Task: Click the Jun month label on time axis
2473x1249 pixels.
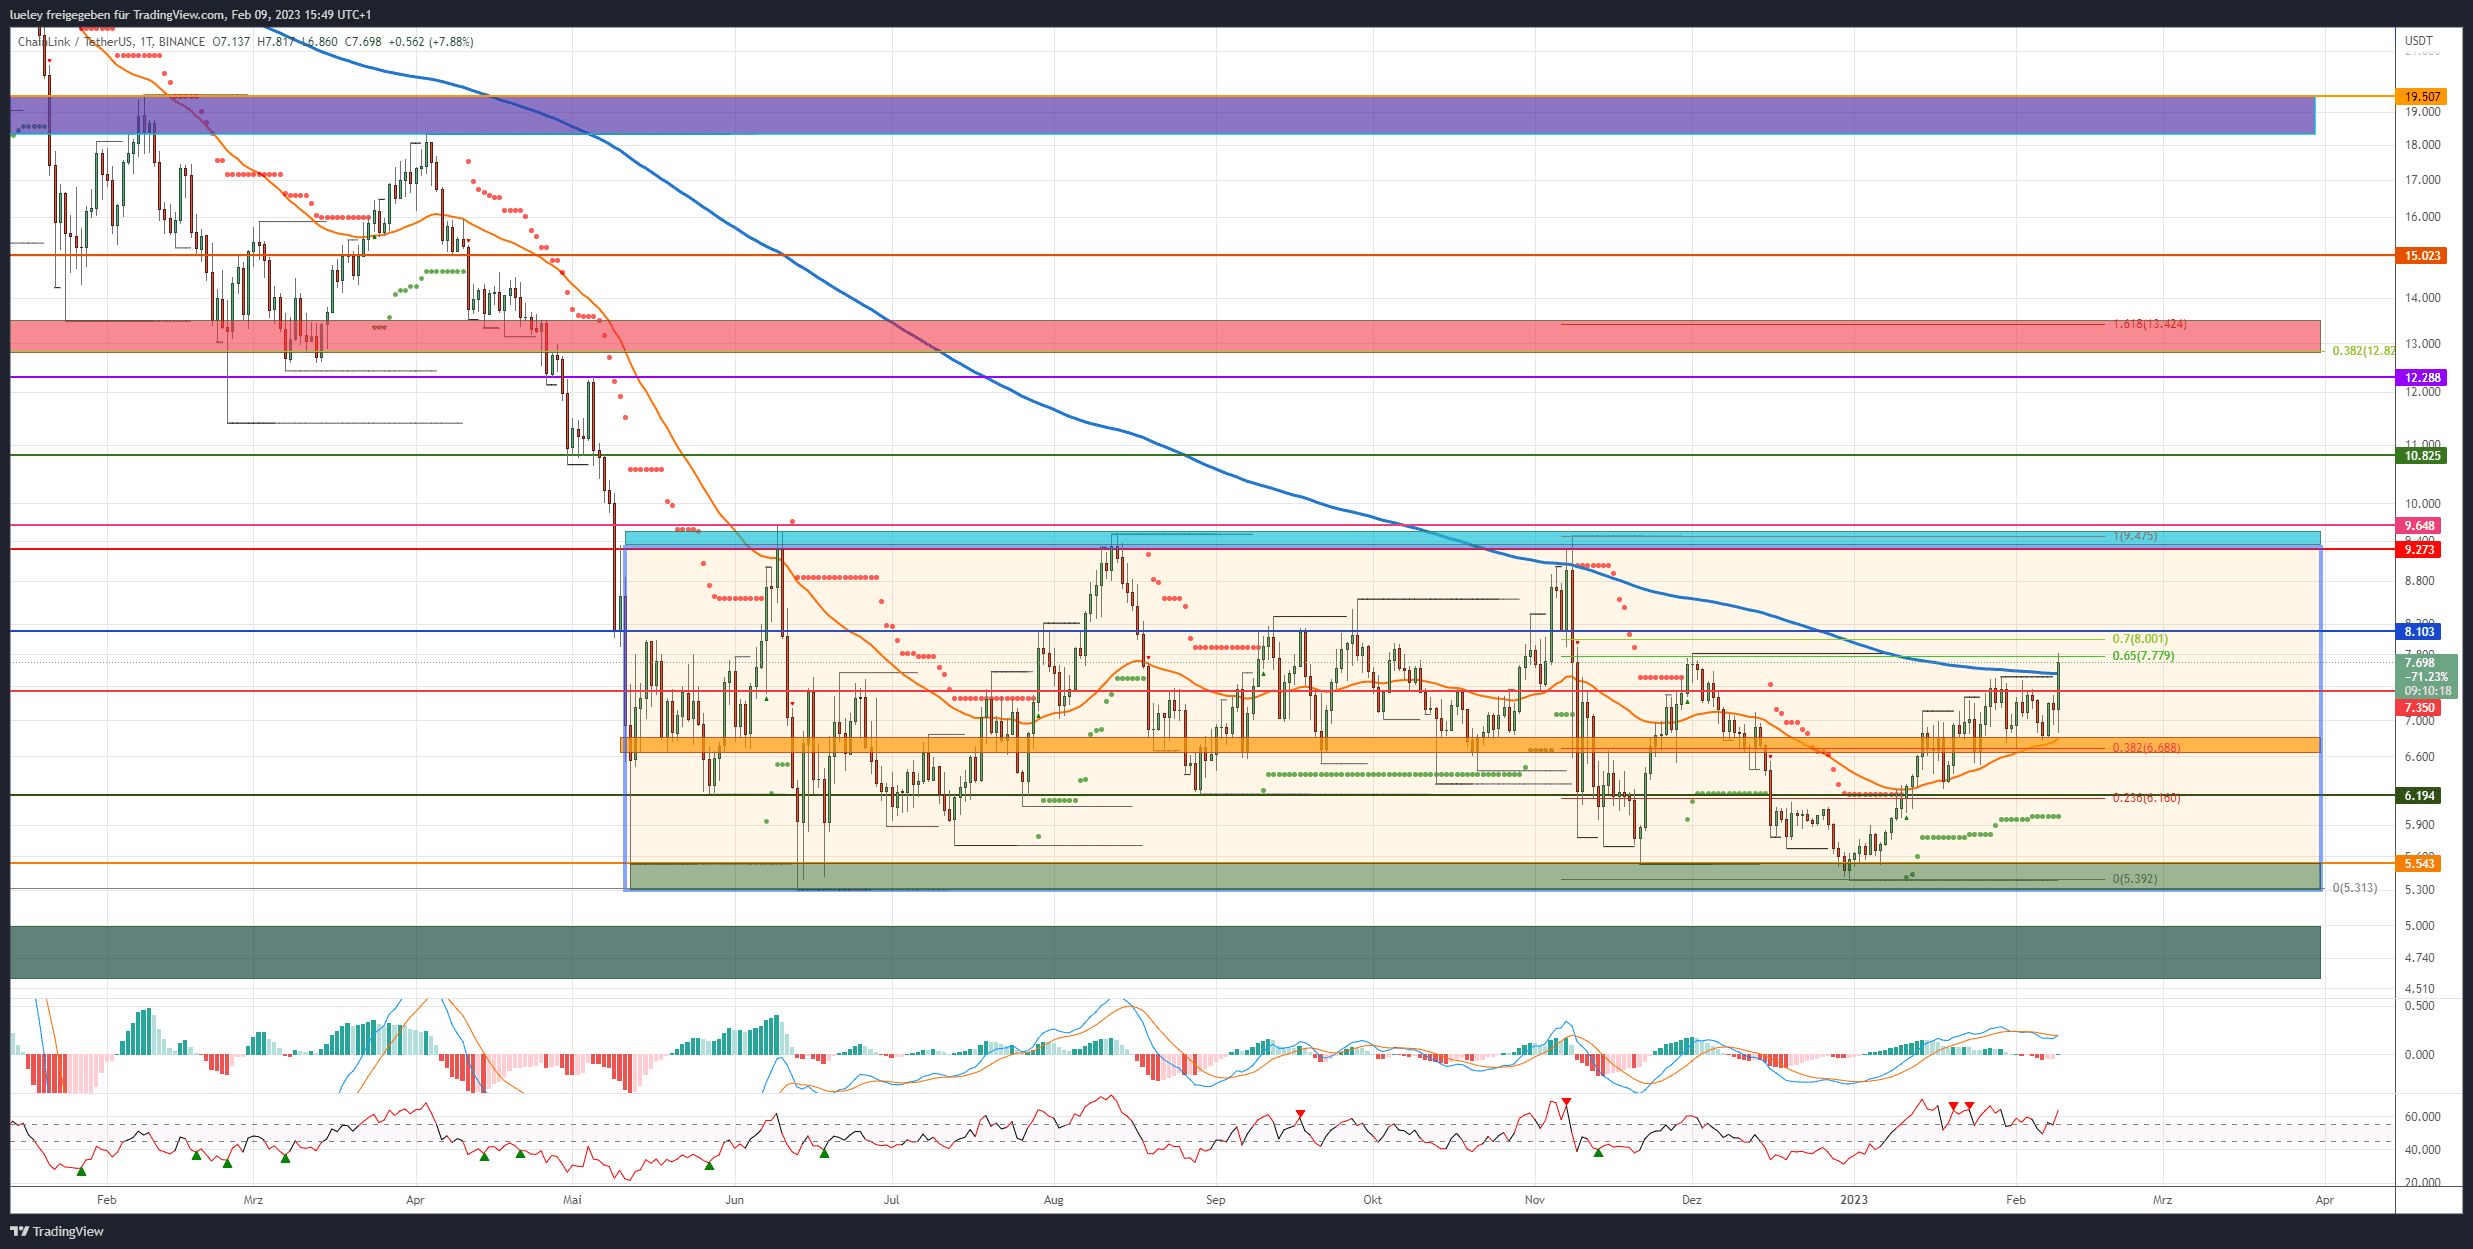Action: tap(734, 1200)
